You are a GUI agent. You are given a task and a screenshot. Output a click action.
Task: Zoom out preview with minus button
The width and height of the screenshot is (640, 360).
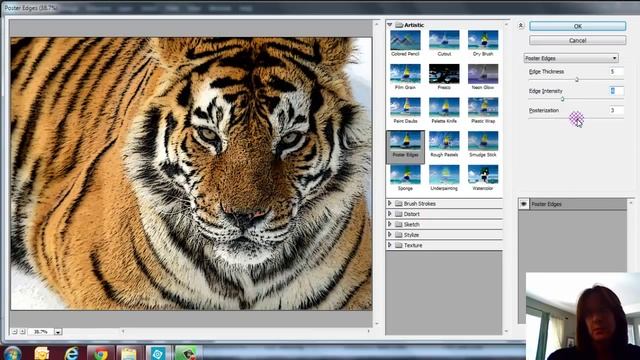(14, 332)
